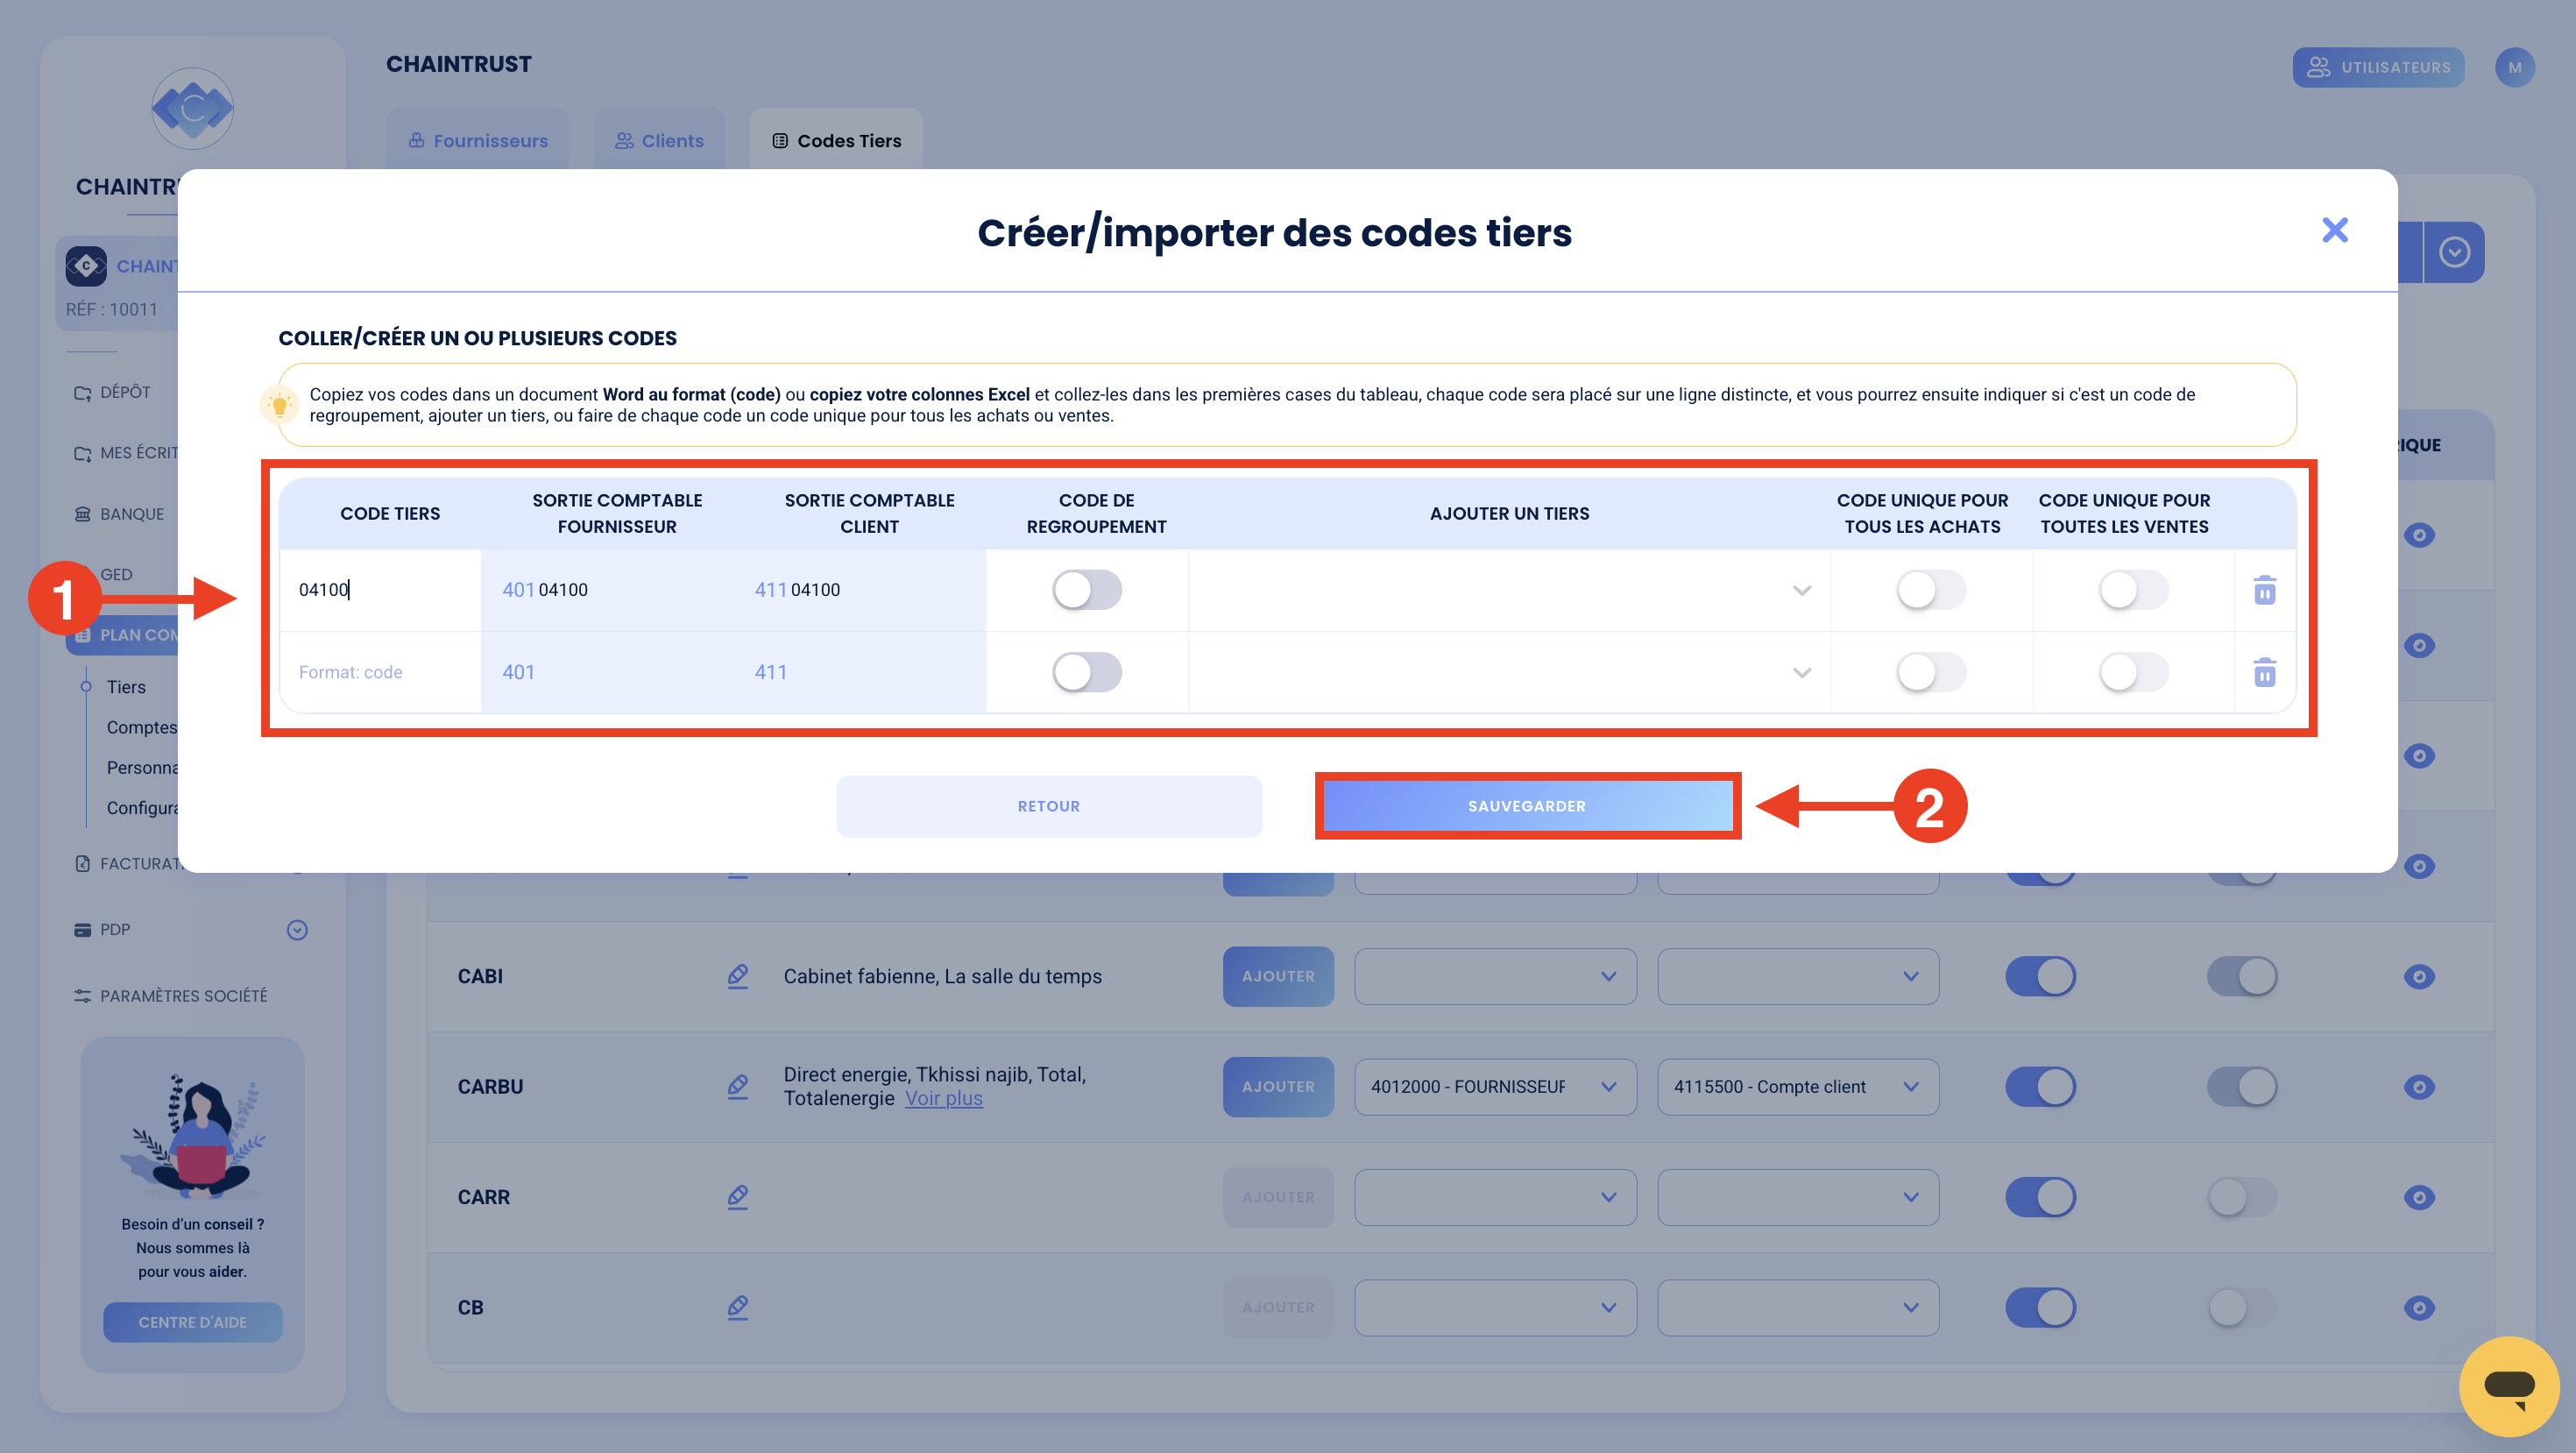Delete the 04100 code row with trash icon
This screenshot has width=2576, height=1453.
pyautogui.click(x=2264, y=589)
